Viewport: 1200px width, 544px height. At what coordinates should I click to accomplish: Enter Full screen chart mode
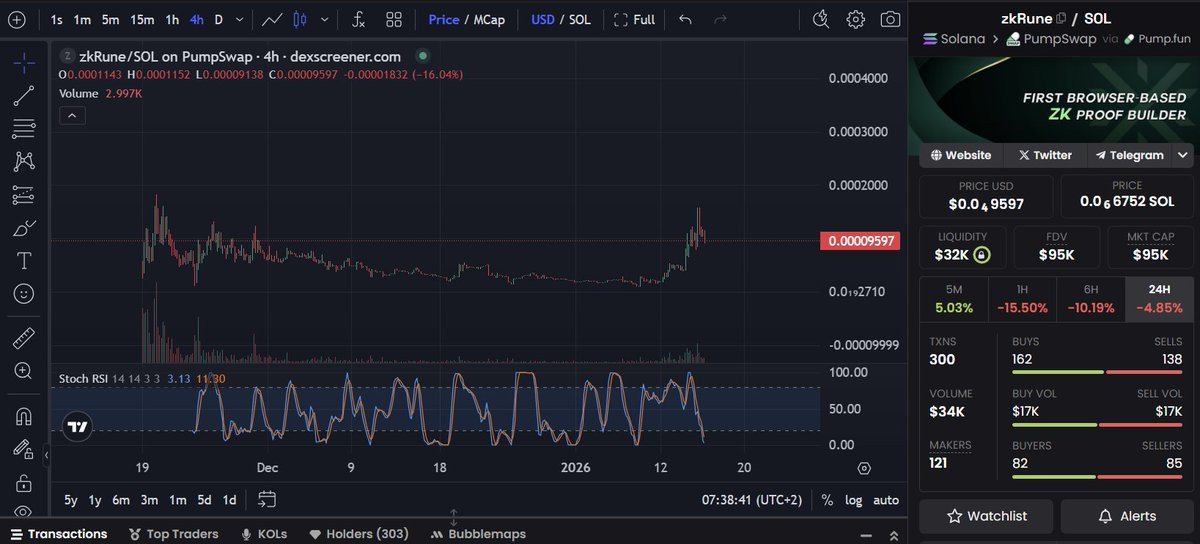click(x=635, y=19)
